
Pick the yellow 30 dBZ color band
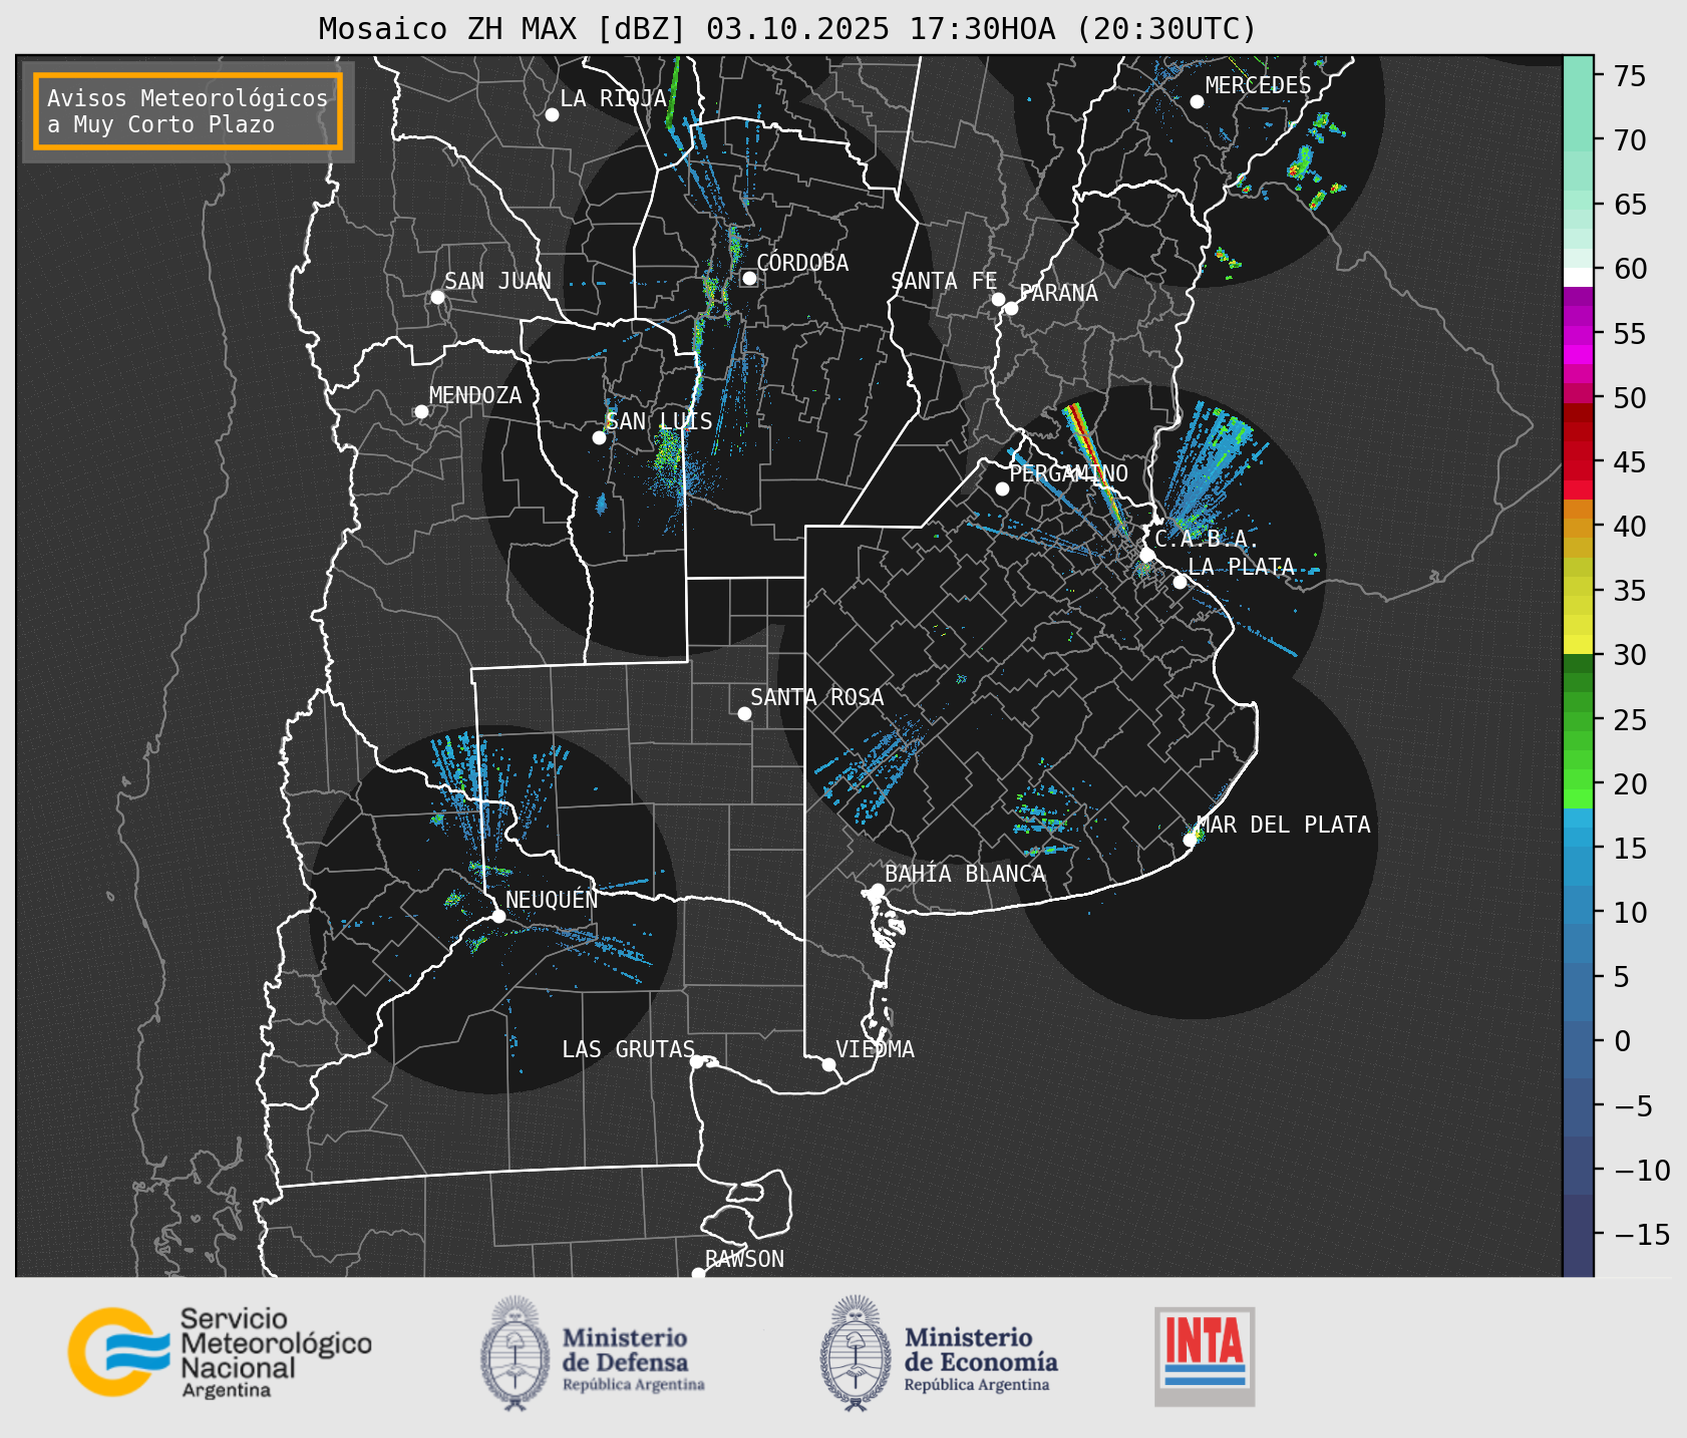1577,646
